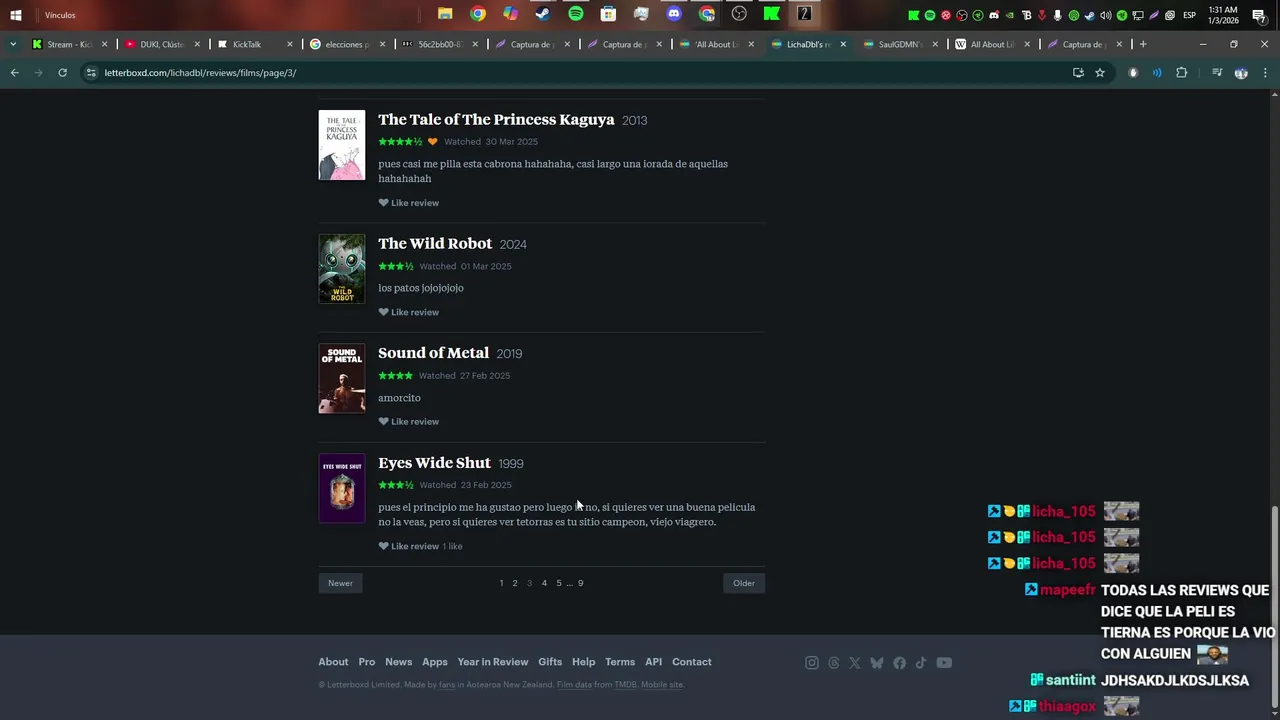Open footer Contact link
Screen dimensions: 1280x720
692,662
